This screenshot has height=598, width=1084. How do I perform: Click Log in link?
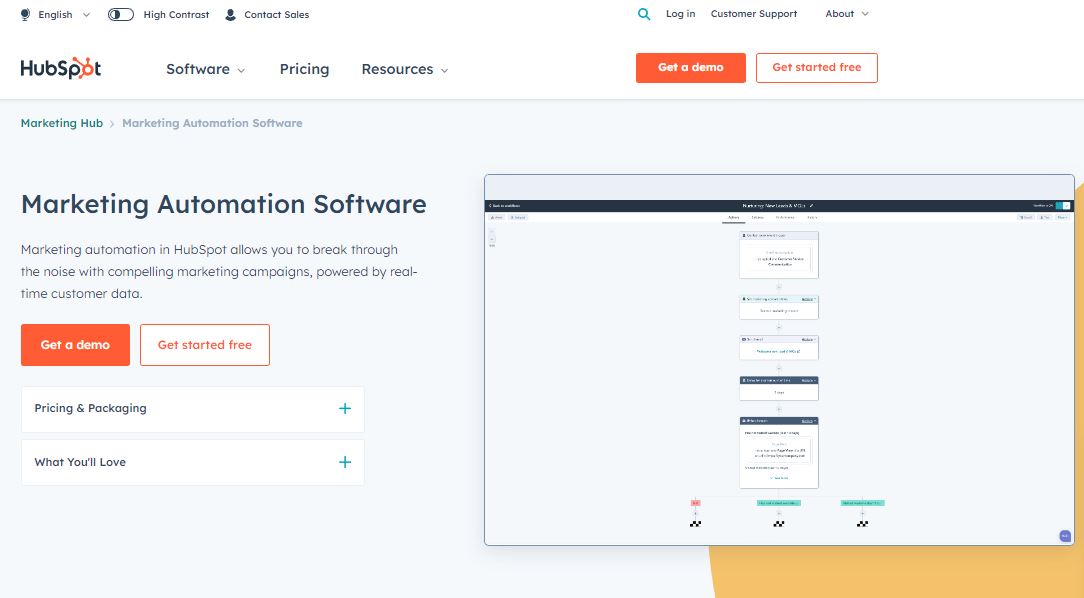pos(680,14)
